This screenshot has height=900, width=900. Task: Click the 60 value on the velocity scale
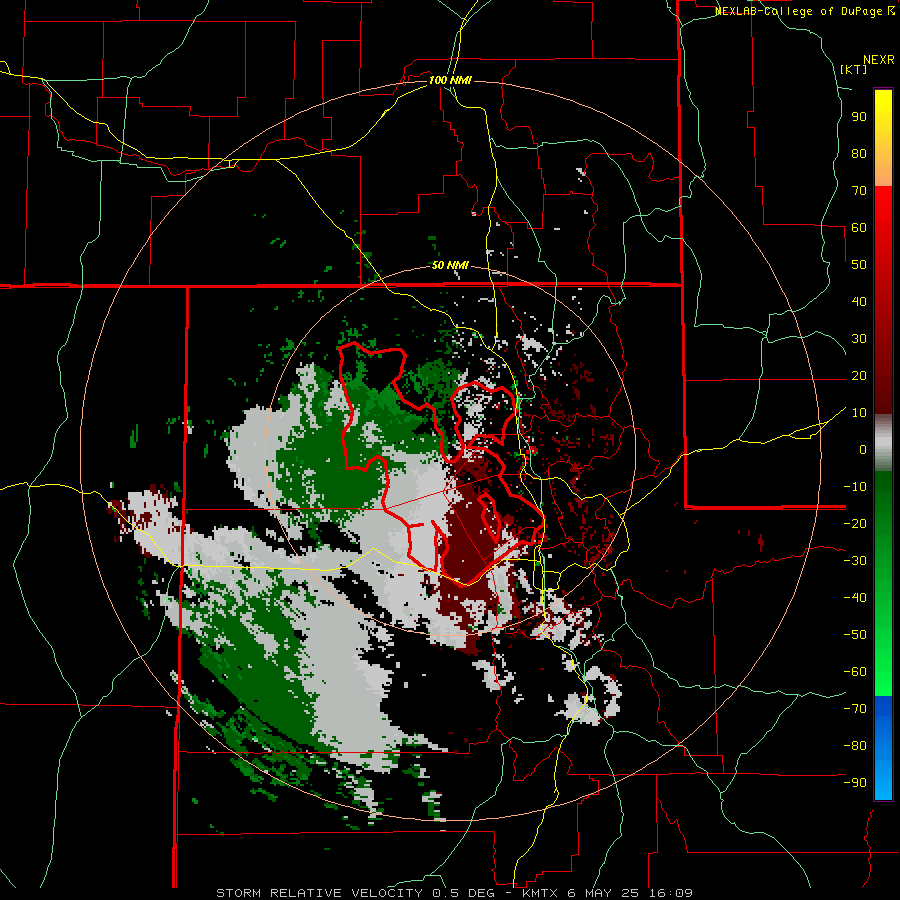point(859,228)
